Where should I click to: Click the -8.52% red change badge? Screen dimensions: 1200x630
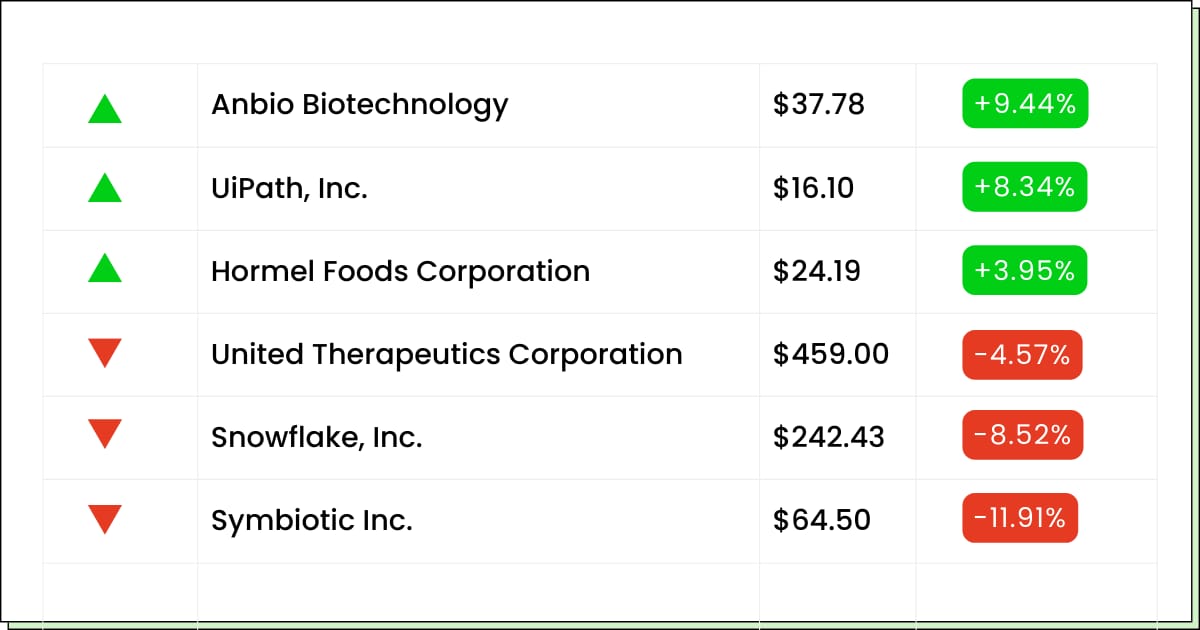point(1022,436)
